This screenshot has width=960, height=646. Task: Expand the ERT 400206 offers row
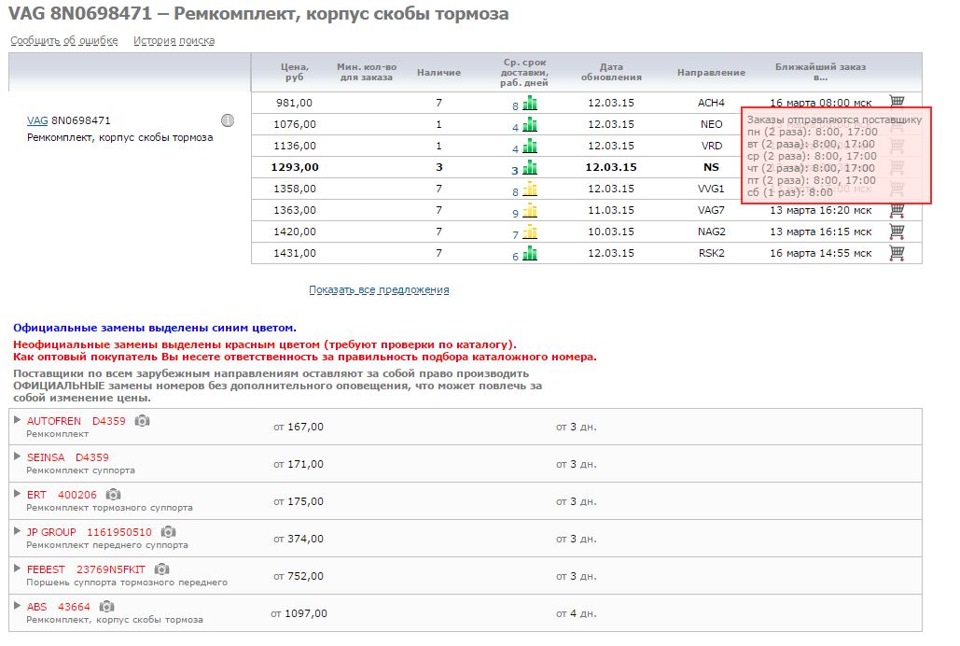[17, 494]
